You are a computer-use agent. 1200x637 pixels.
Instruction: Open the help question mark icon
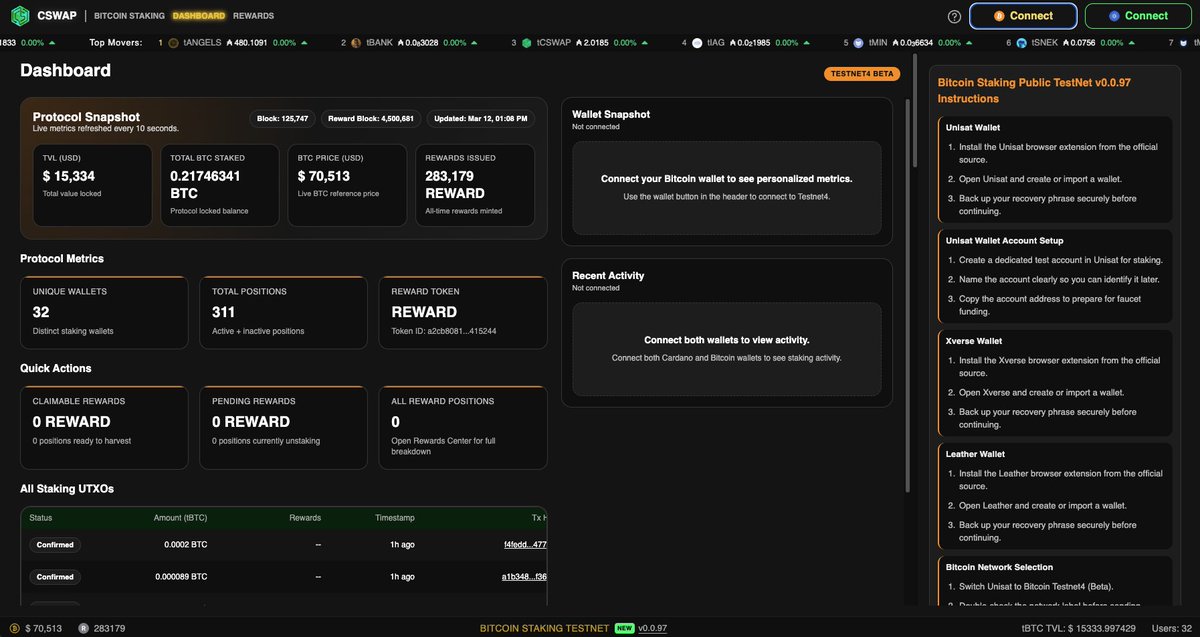pyautogui.click(x=953, y=16)
